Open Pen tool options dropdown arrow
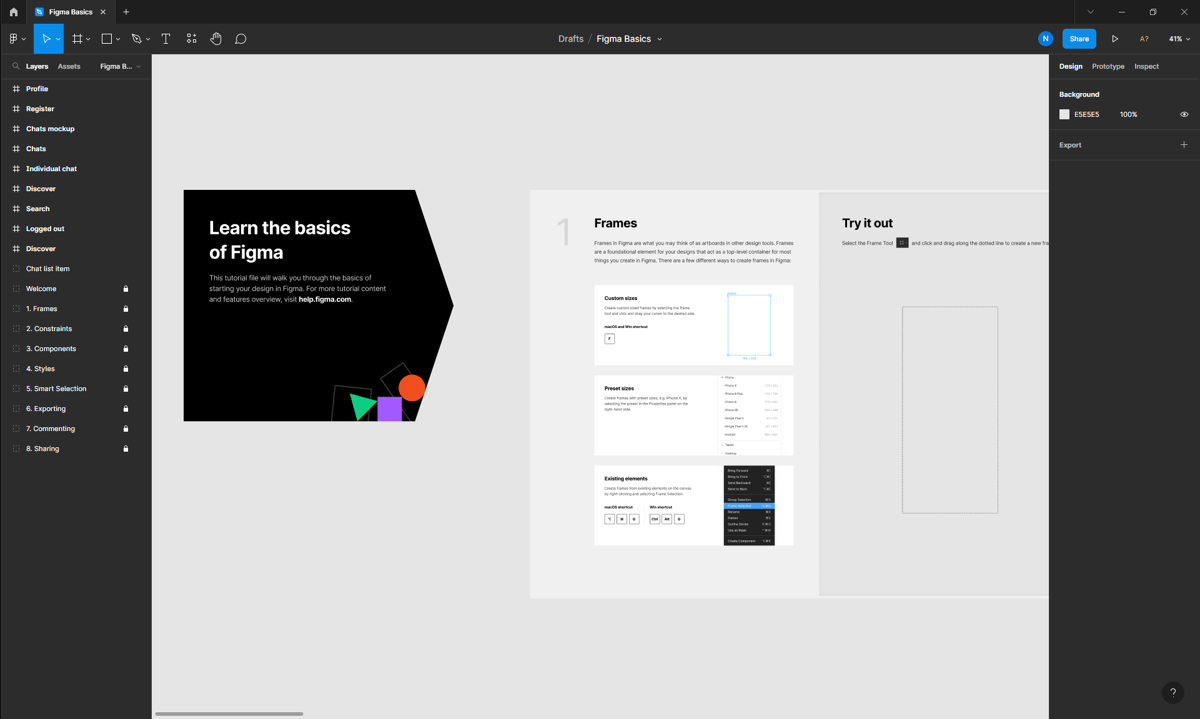This screenshot has width=1200, height=719. pos(148,40)
